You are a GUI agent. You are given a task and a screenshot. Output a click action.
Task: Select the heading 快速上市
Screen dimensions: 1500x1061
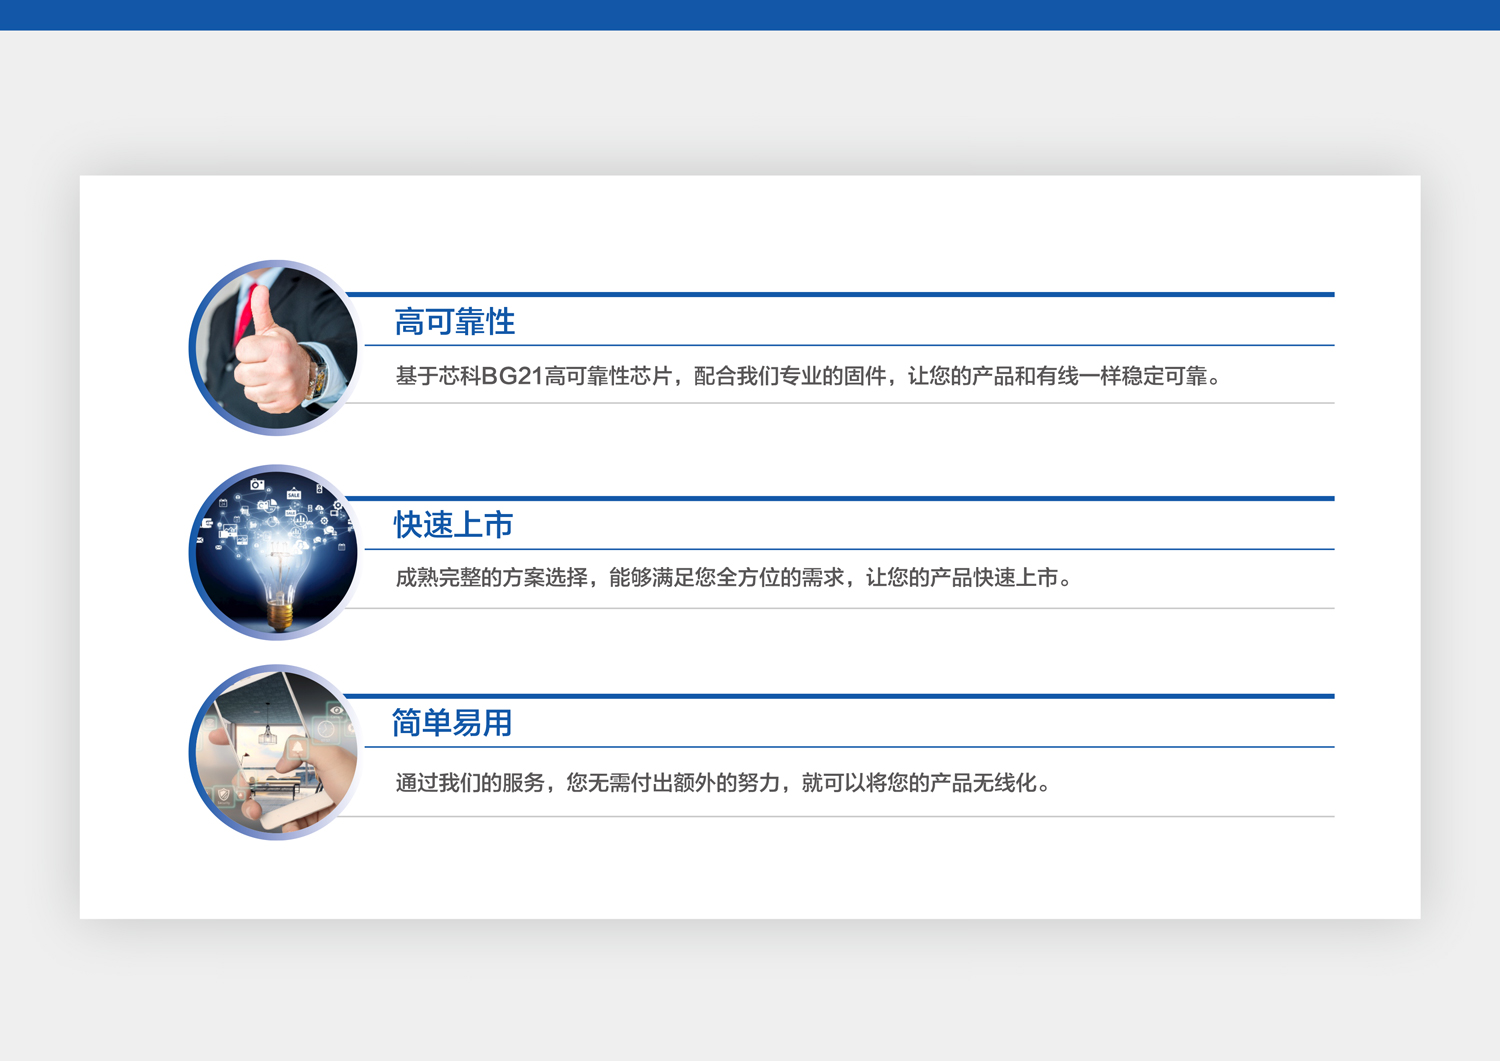tap(454, 524)
